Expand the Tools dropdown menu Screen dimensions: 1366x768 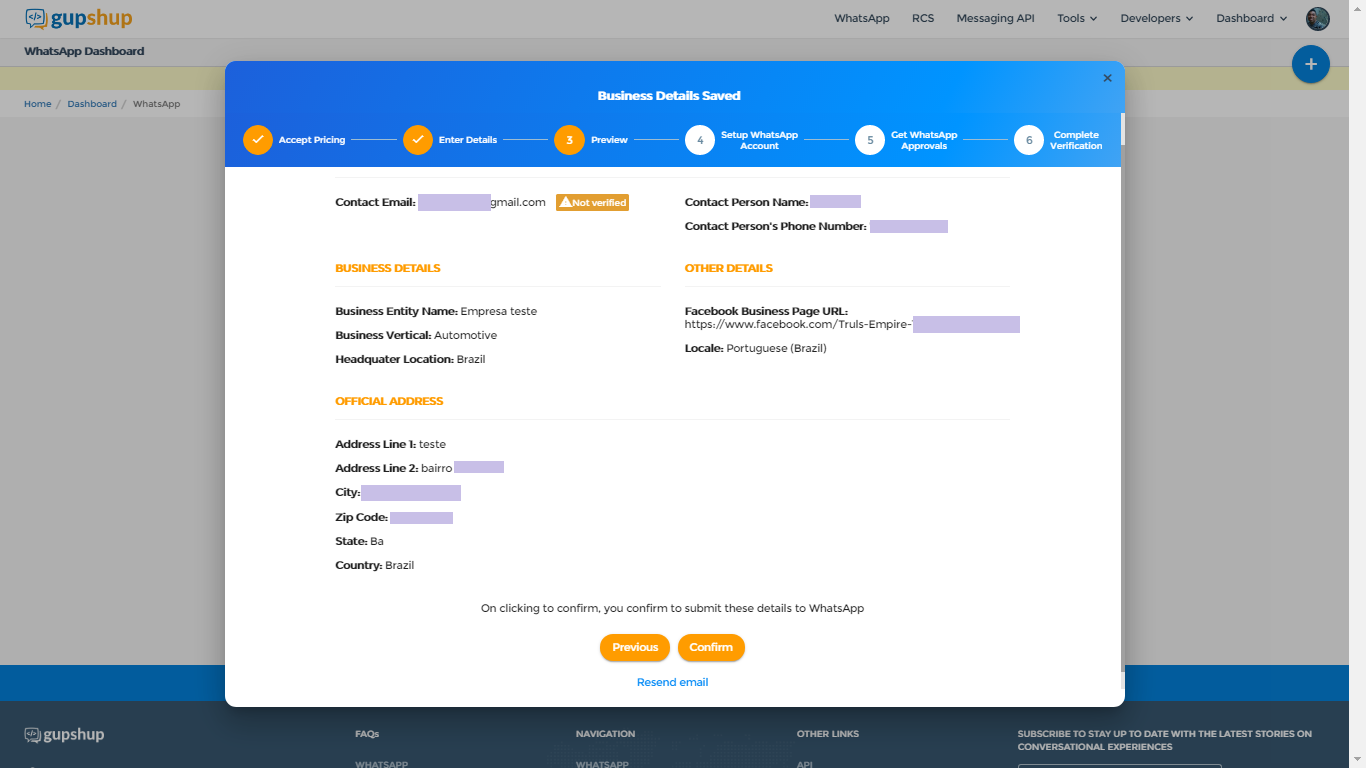pos(1077,18)
